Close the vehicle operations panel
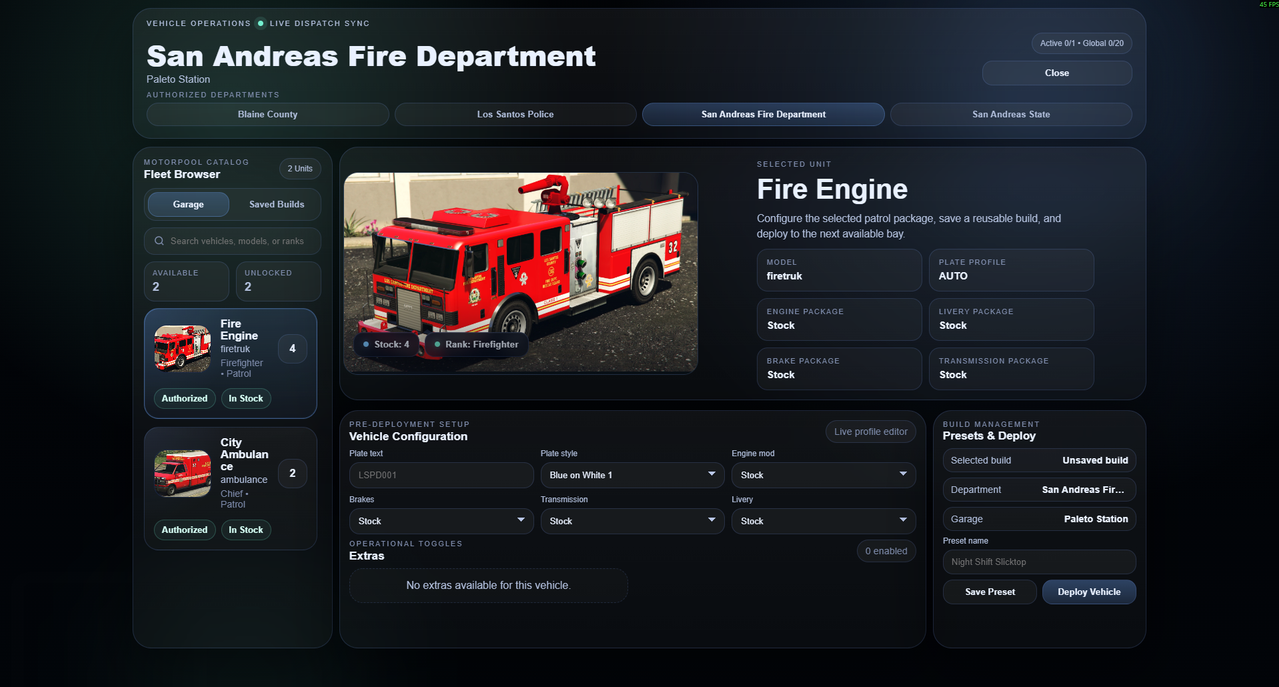Screen dimensions: 1279x687 (x=1057, y=73)
